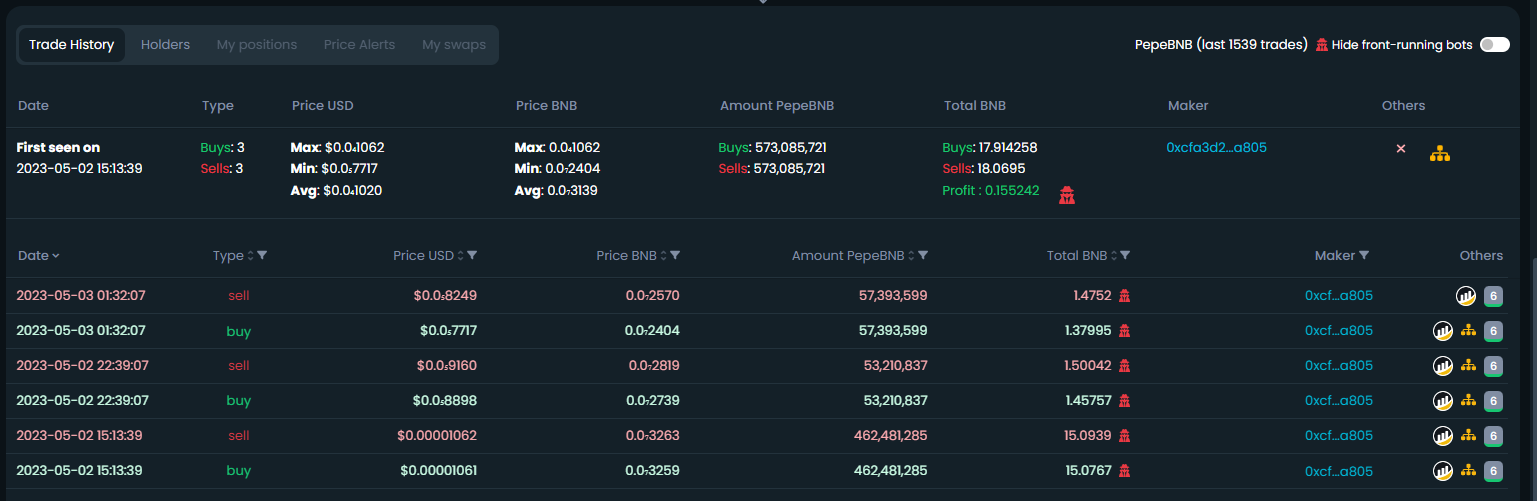Open maker link on the 22:39:07 buy row
This screenshot has height=501, width=1537.
point(1339,400)
